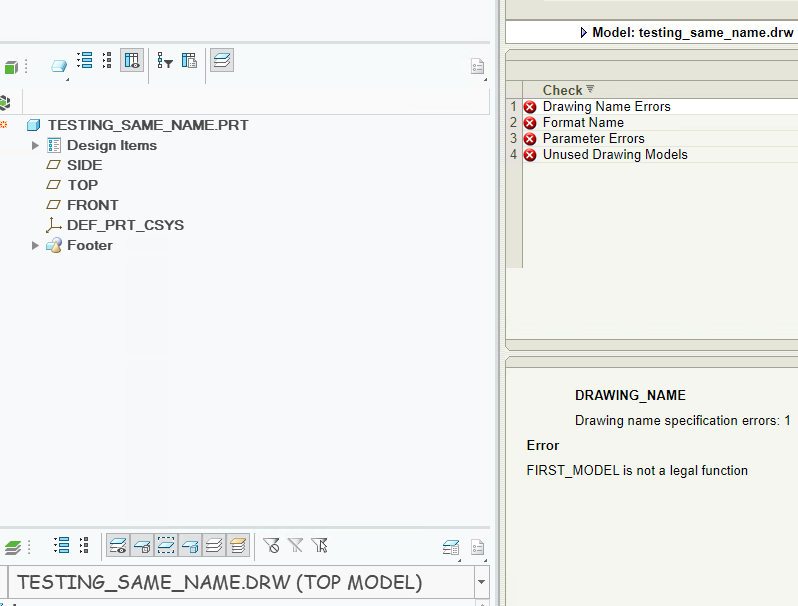Toggle the tree columns display icon

[x=132, y=61]
